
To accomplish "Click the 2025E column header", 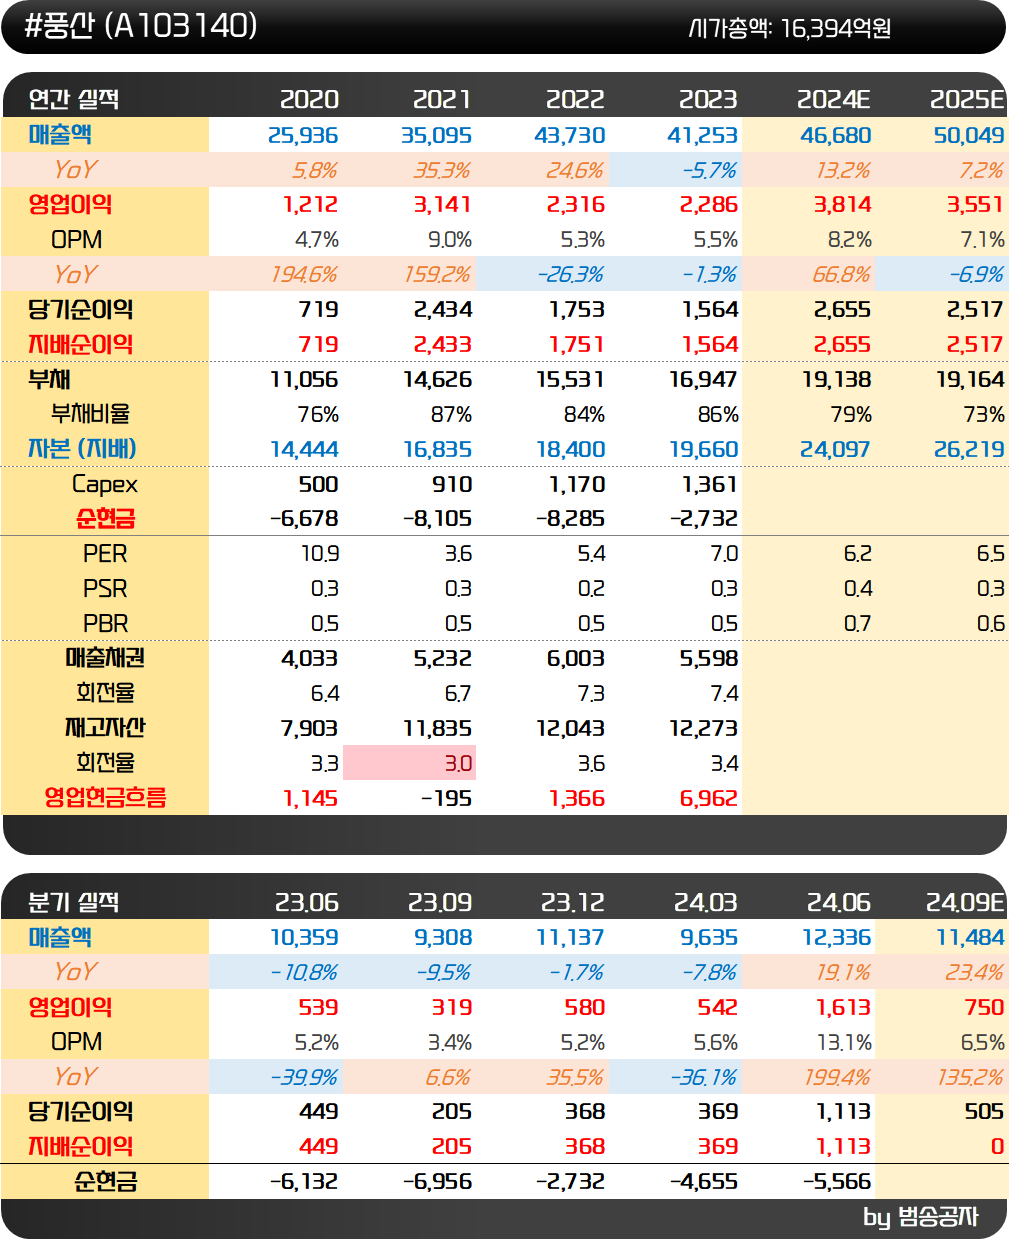I will click(967, 99).
